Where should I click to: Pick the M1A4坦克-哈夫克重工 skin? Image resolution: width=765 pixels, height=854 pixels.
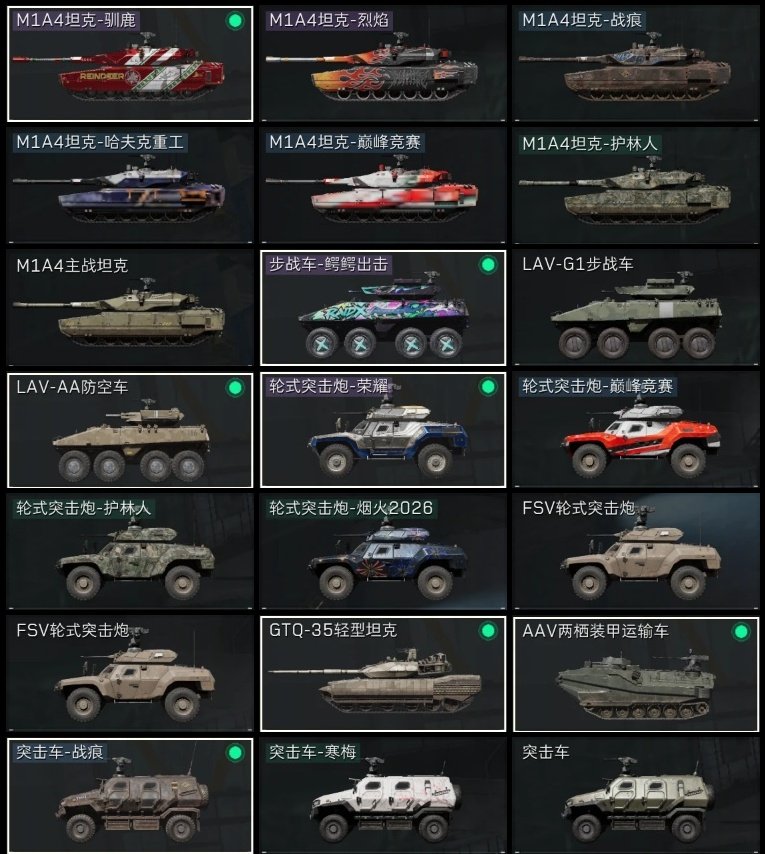(x=130, y=186)
